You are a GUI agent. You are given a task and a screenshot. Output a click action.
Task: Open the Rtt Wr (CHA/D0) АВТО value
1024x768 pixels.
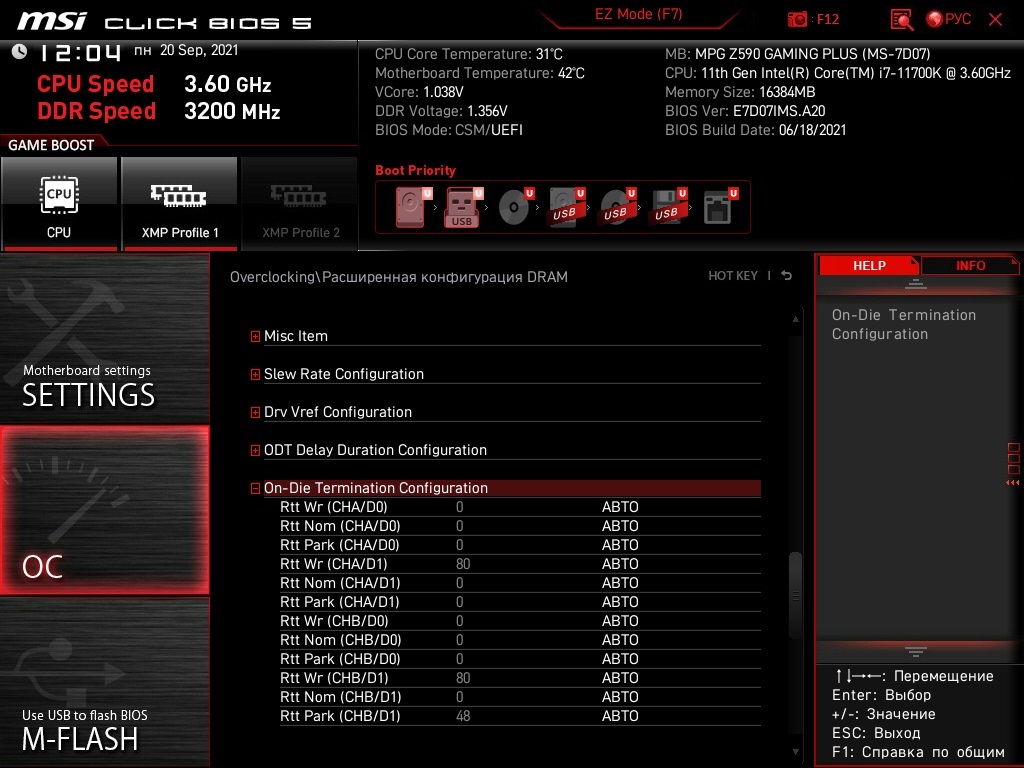click(620, 507)
